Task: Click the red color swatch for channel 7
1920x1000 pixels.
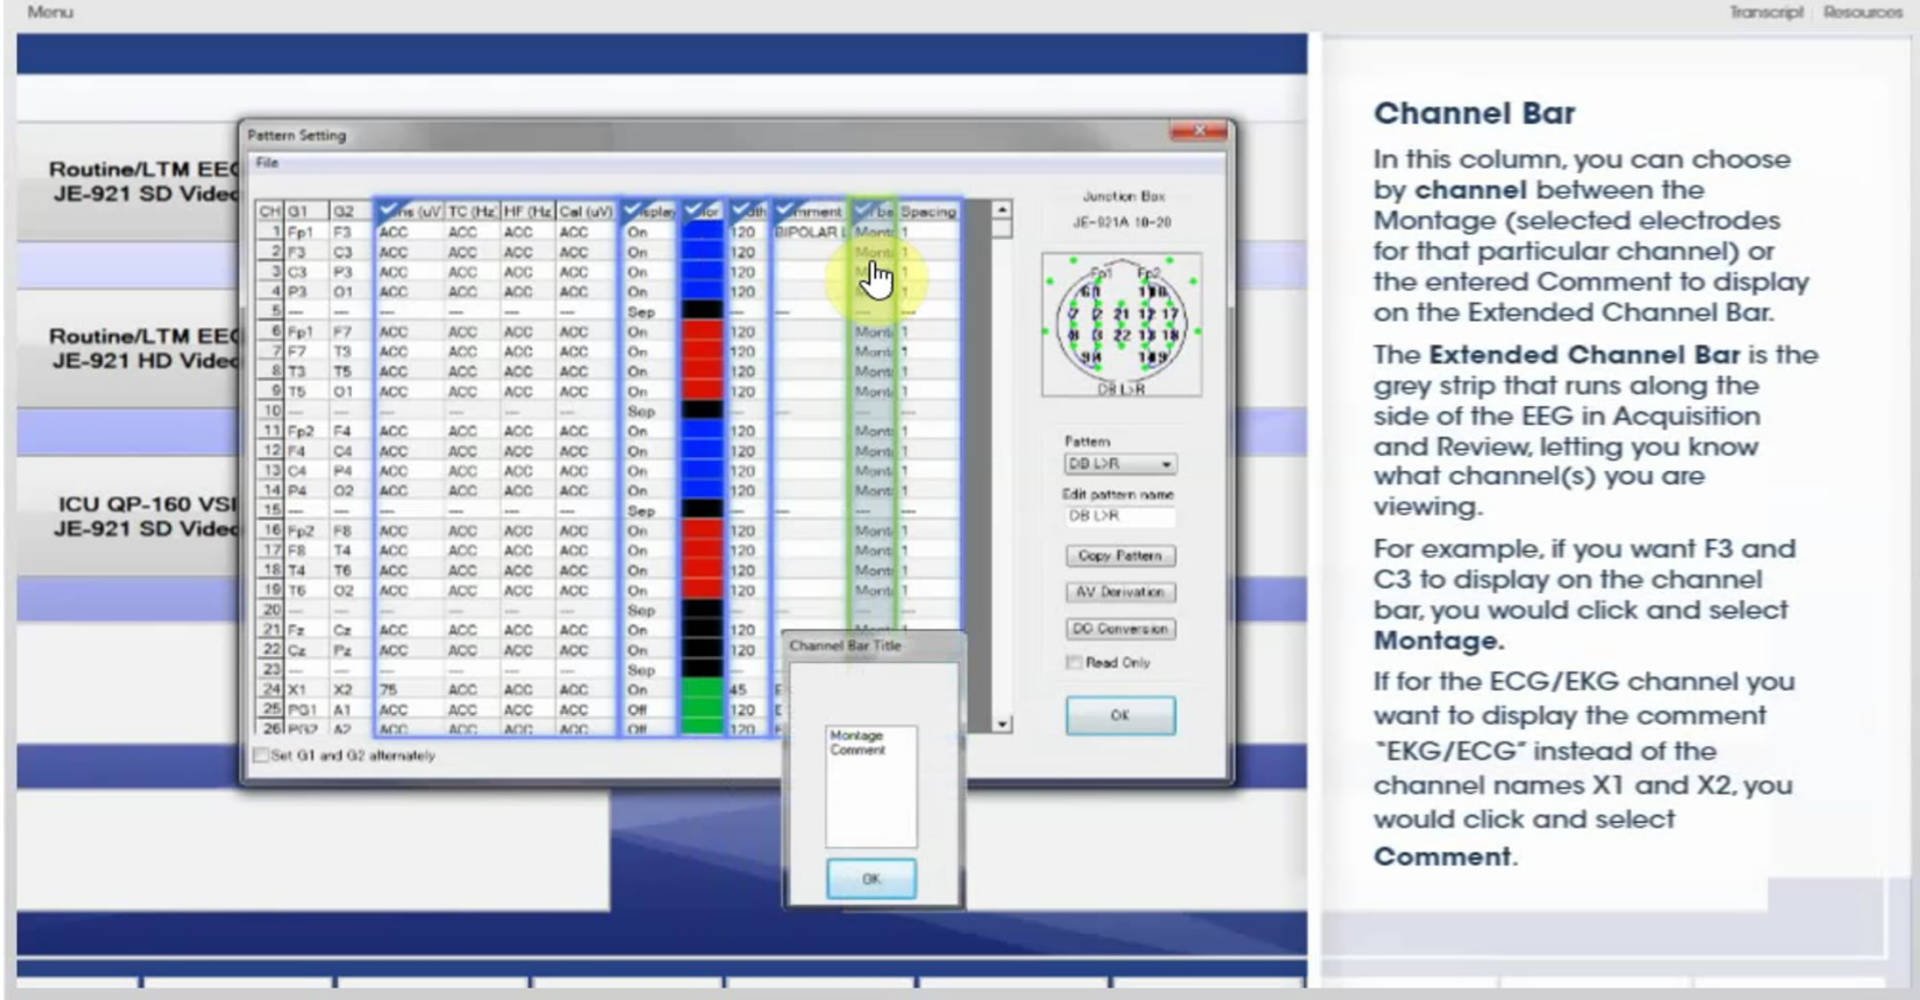Action: click(x=702, y=351)
